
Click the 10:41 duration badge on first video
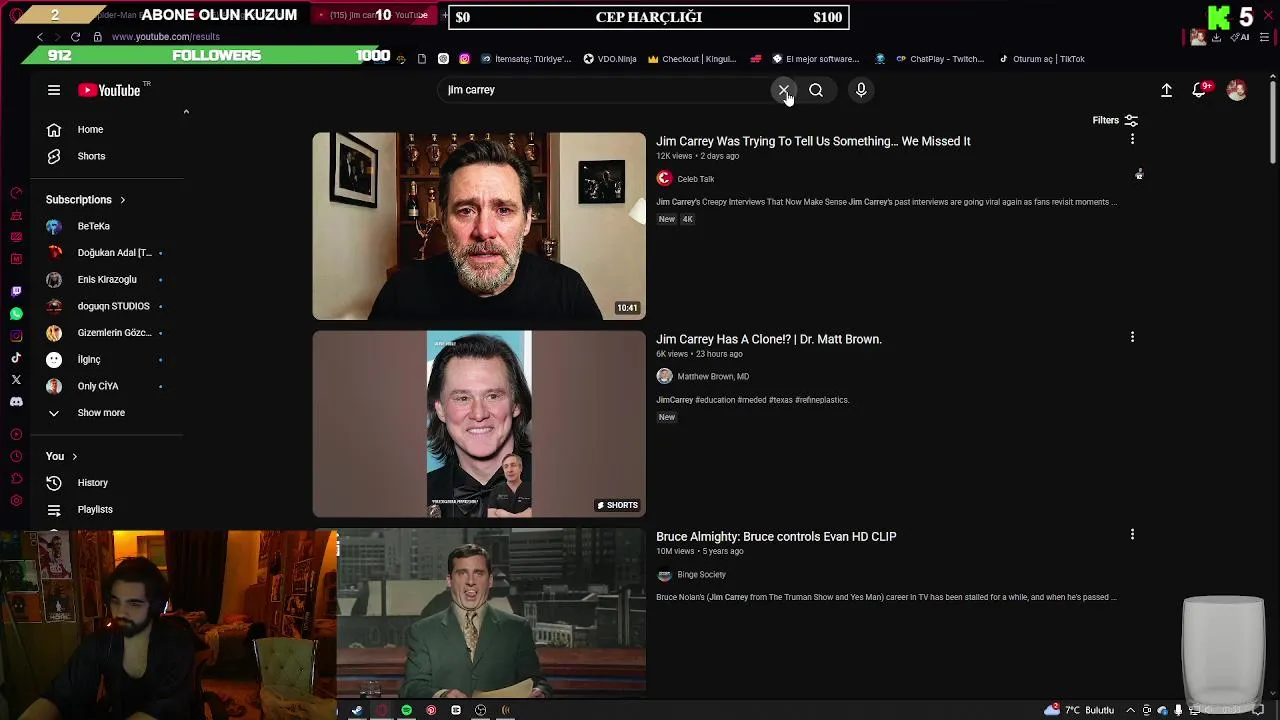pyautogui.click(x=627, y=308)
